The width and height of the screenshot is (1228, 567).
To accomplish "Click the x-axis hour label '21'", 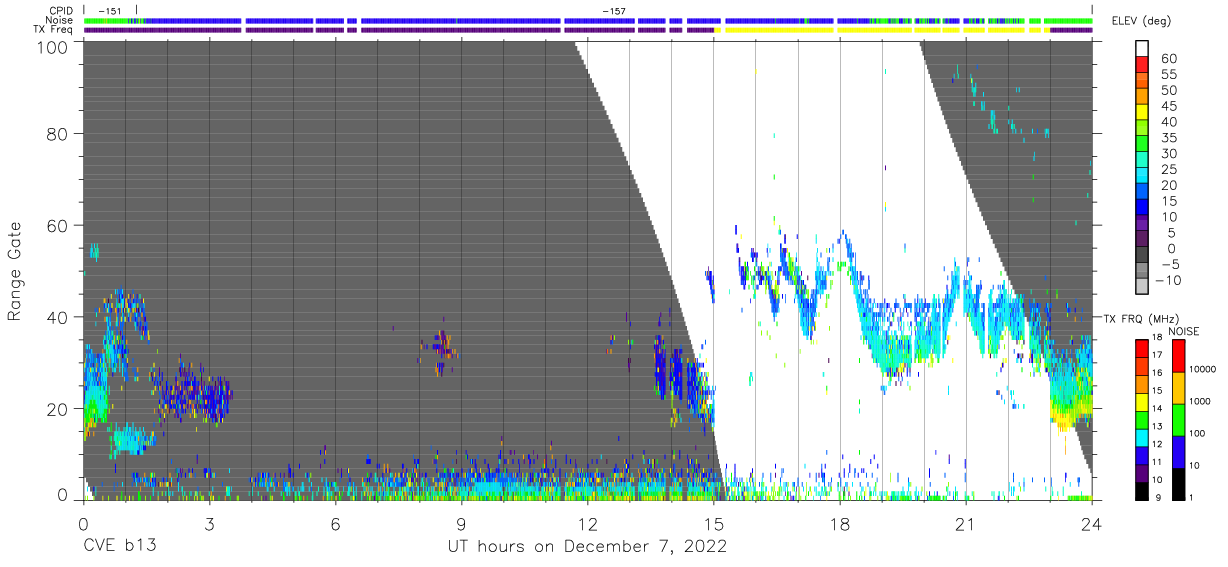I will click(966, 523).
